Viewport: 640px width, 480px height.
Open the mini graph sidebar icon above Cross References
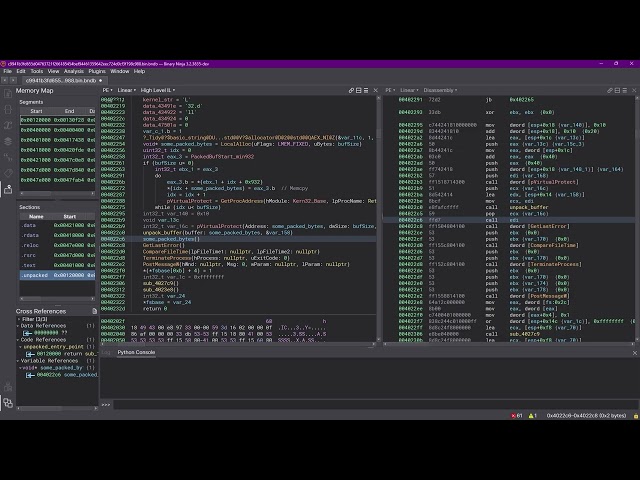(8, 387)
